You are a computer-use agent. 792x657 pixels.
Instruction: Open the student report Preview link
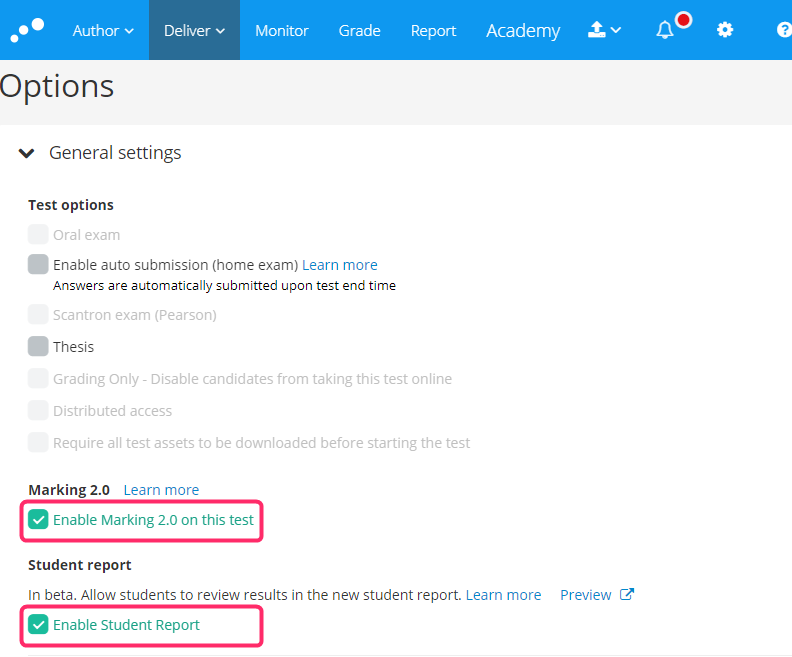coord(585,595)
